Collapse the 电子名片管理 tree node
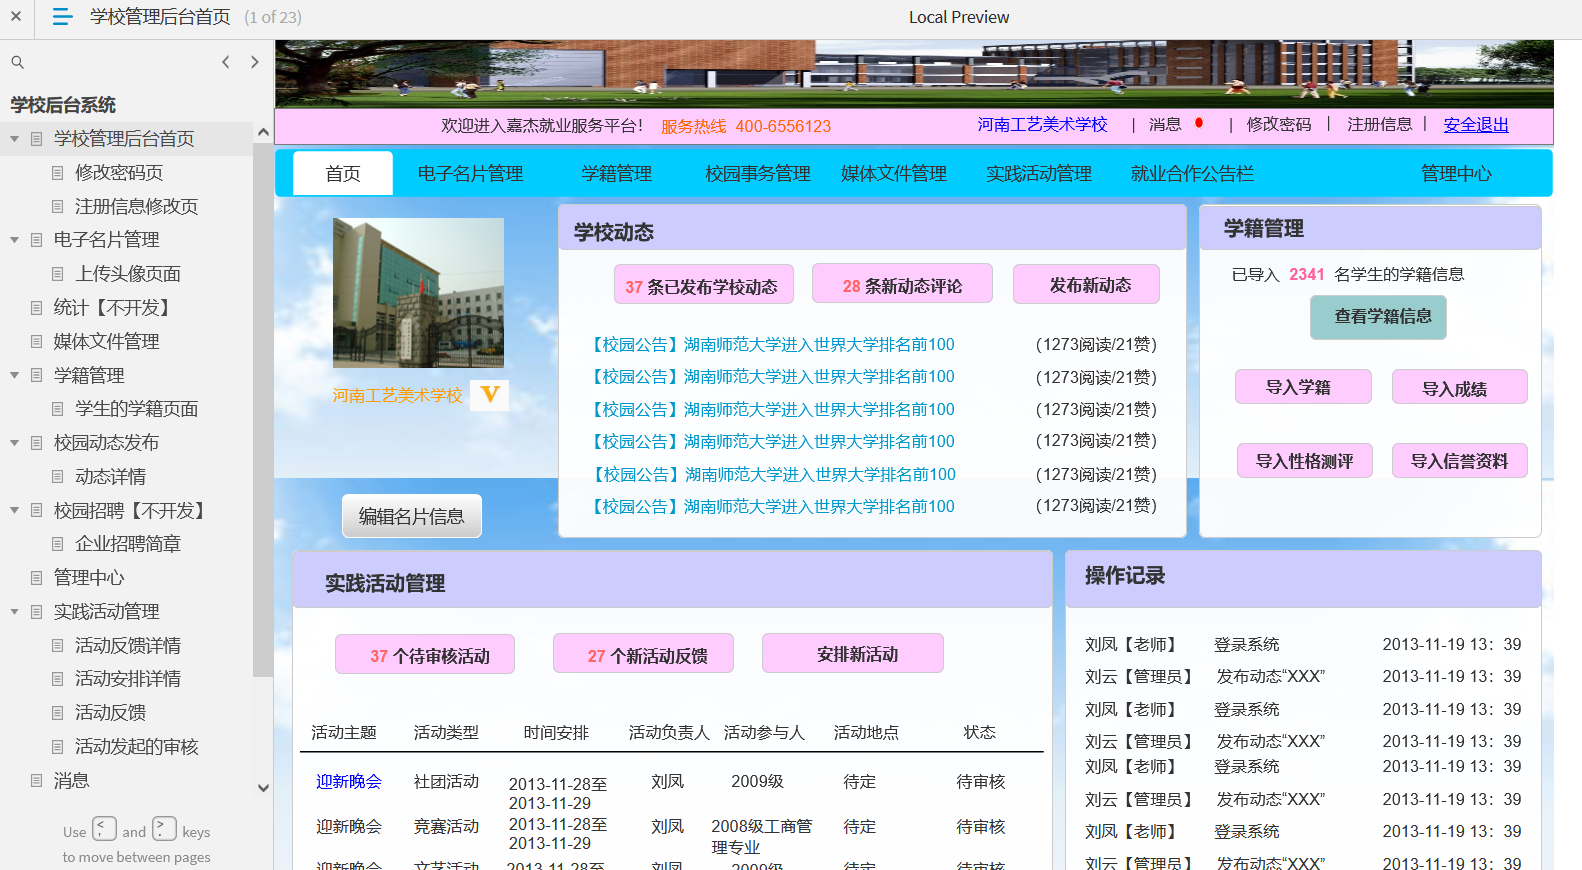The image size is (1582, 870). click(14, 240)
